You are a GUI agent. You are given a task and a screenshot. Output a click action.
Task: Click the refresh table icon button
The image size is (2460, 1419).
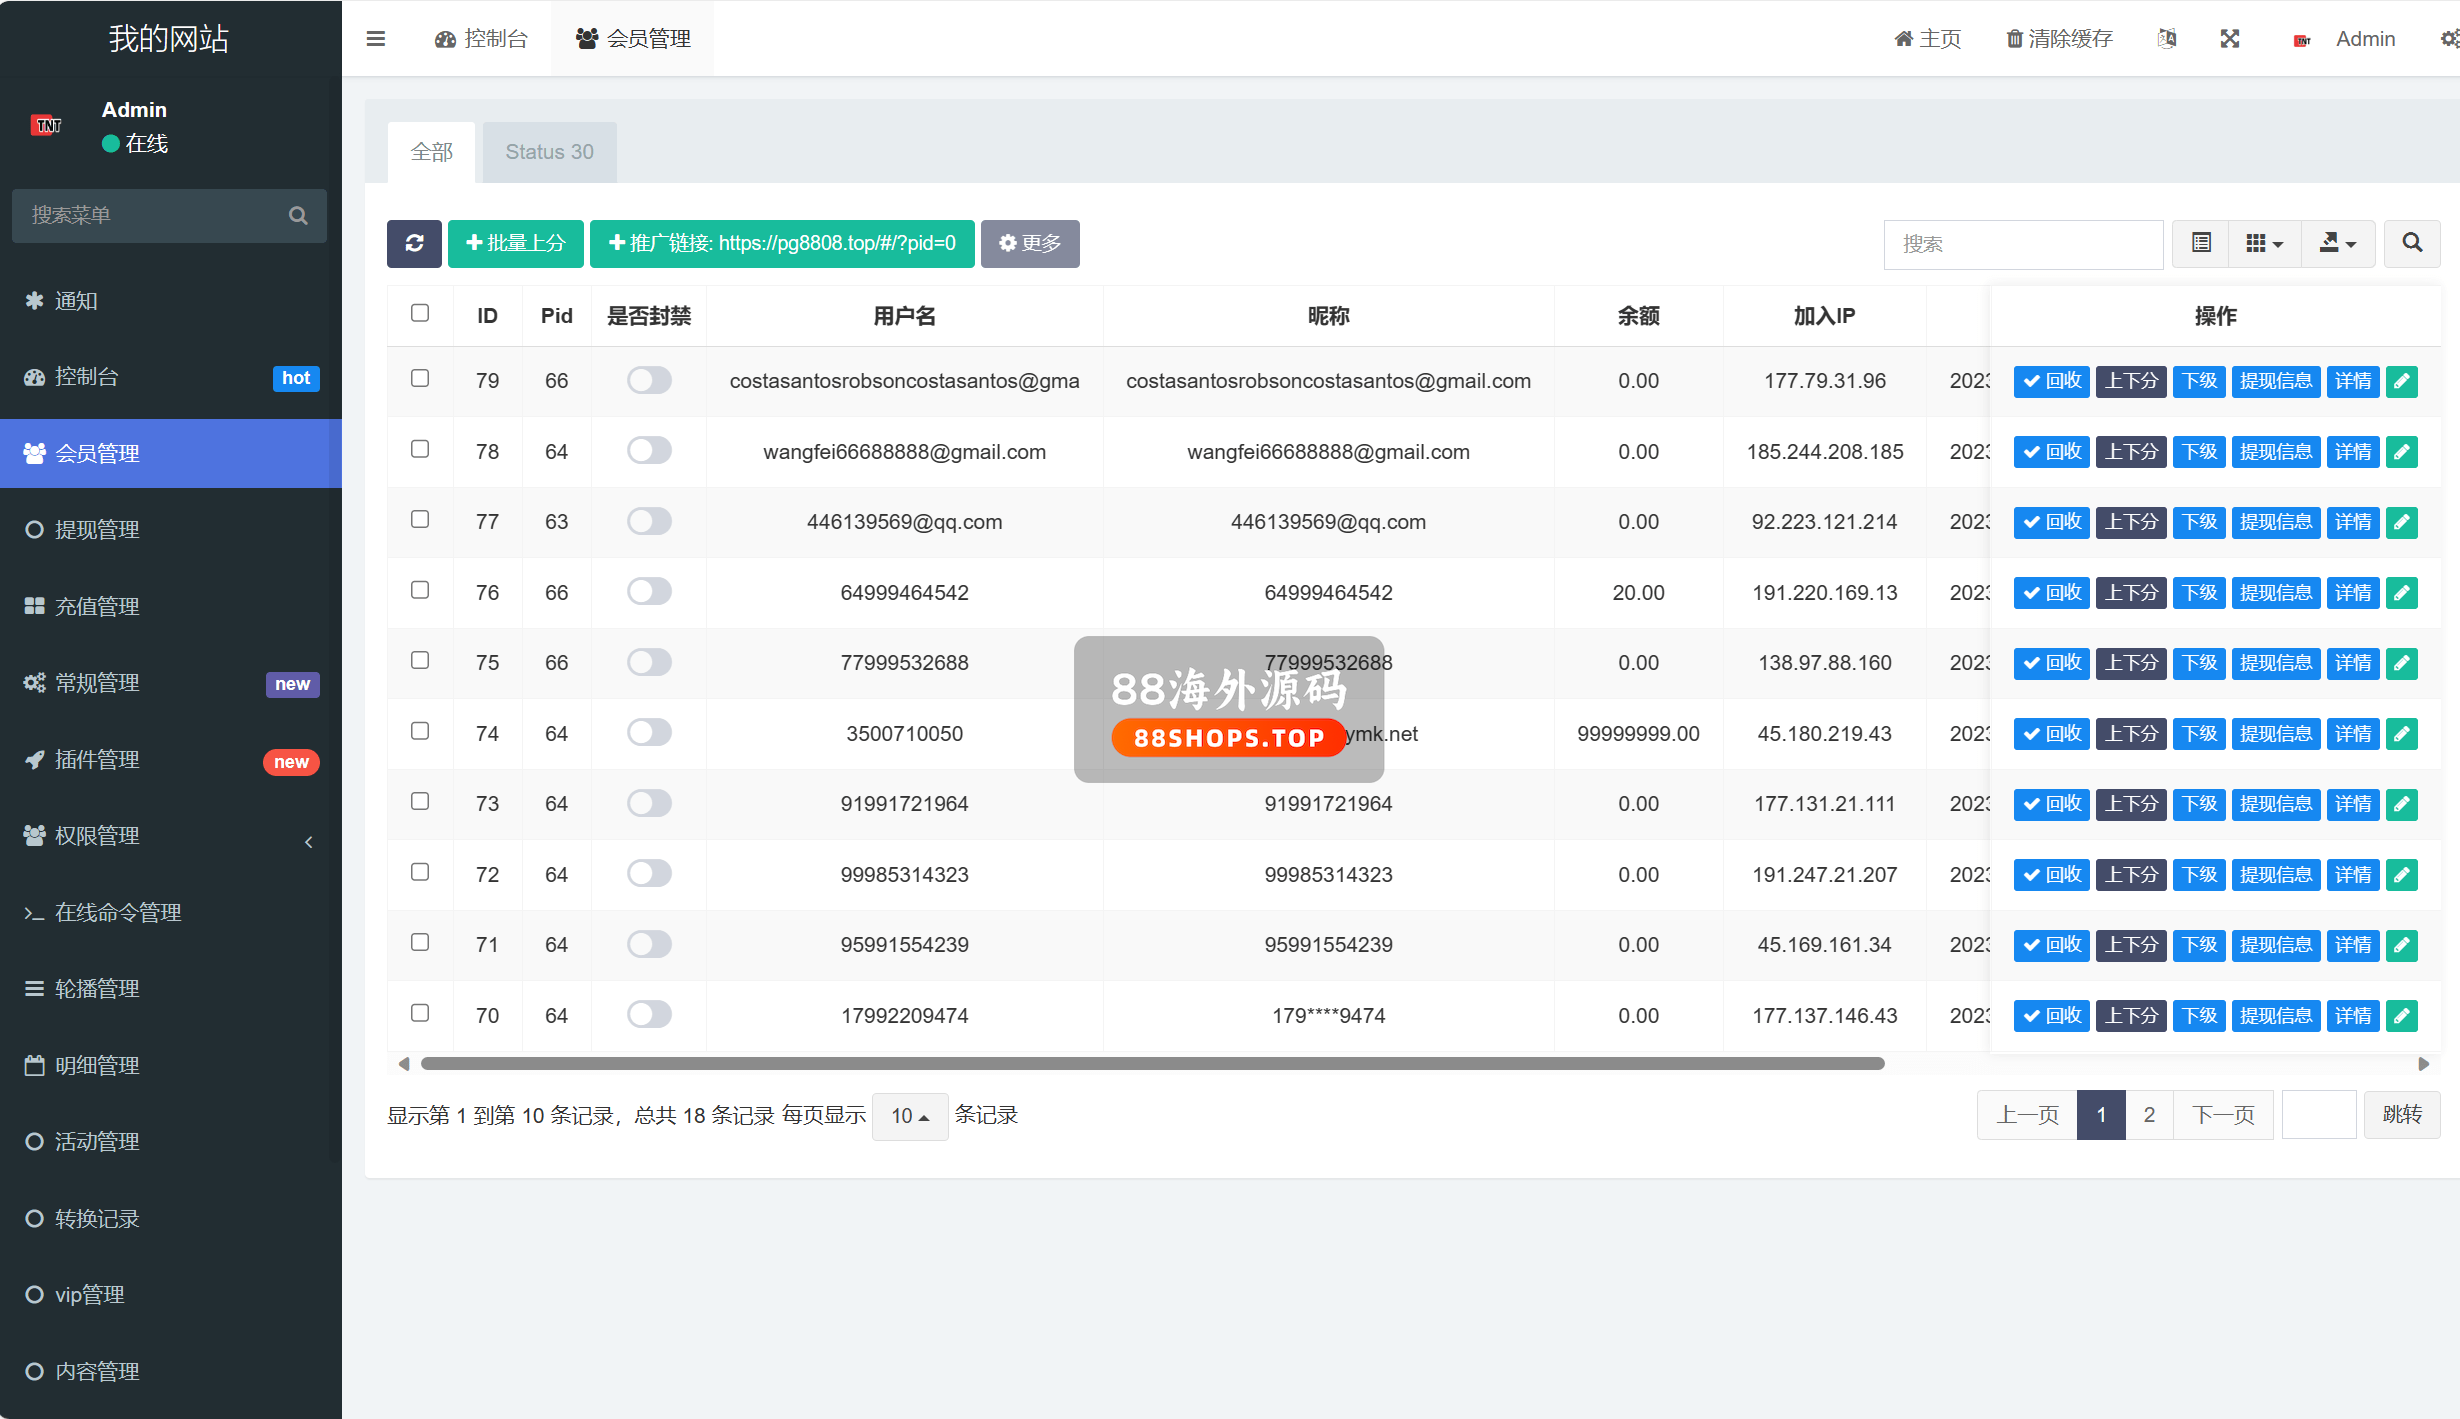414,243
